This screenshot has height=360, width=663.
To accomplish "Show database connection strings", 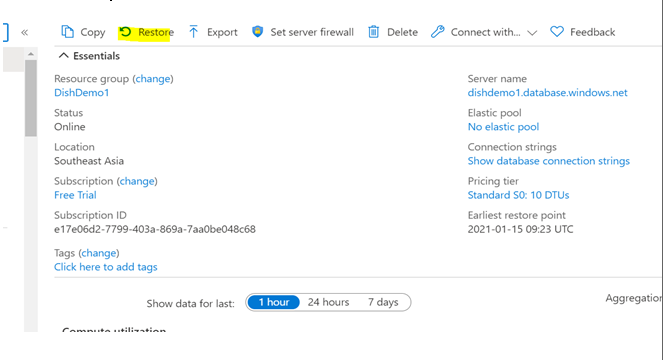I will click(x=549, y=161).
